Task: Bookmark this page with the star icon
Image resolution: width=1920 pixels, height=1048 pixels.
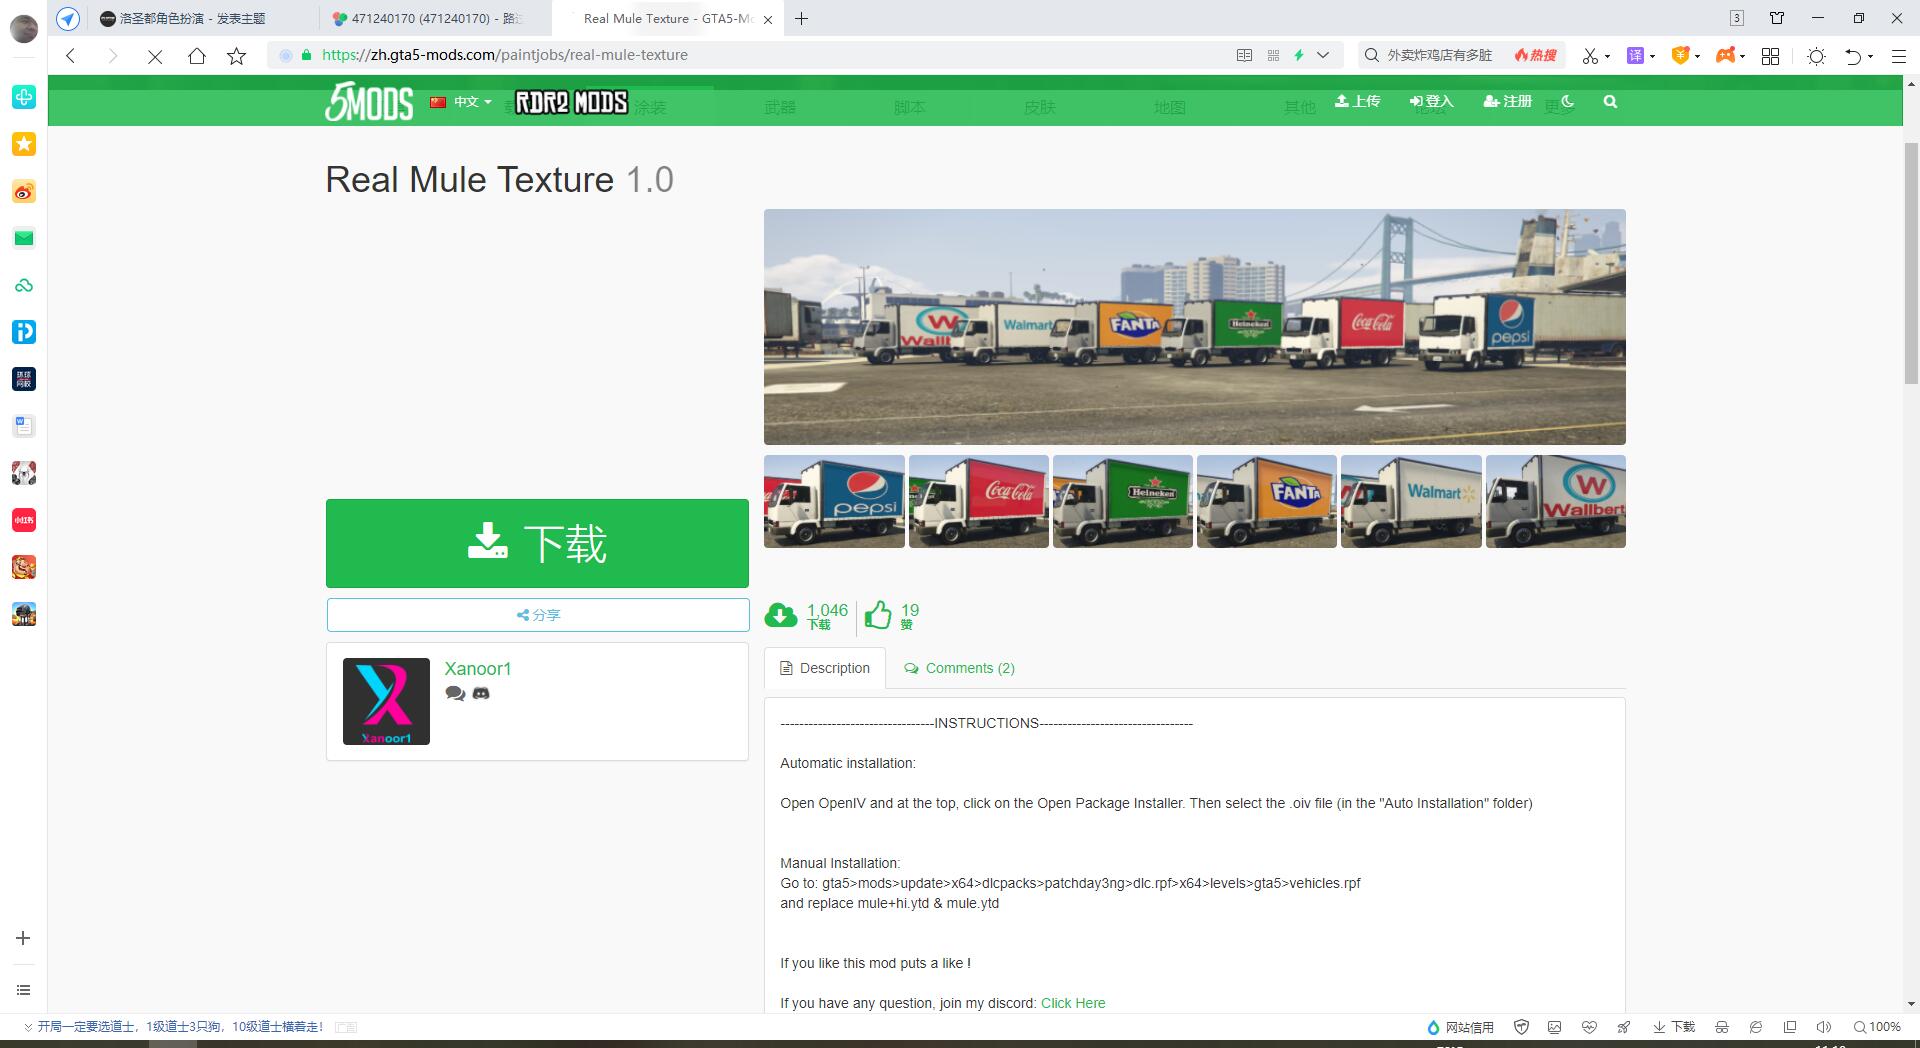Action: (237, 56)
